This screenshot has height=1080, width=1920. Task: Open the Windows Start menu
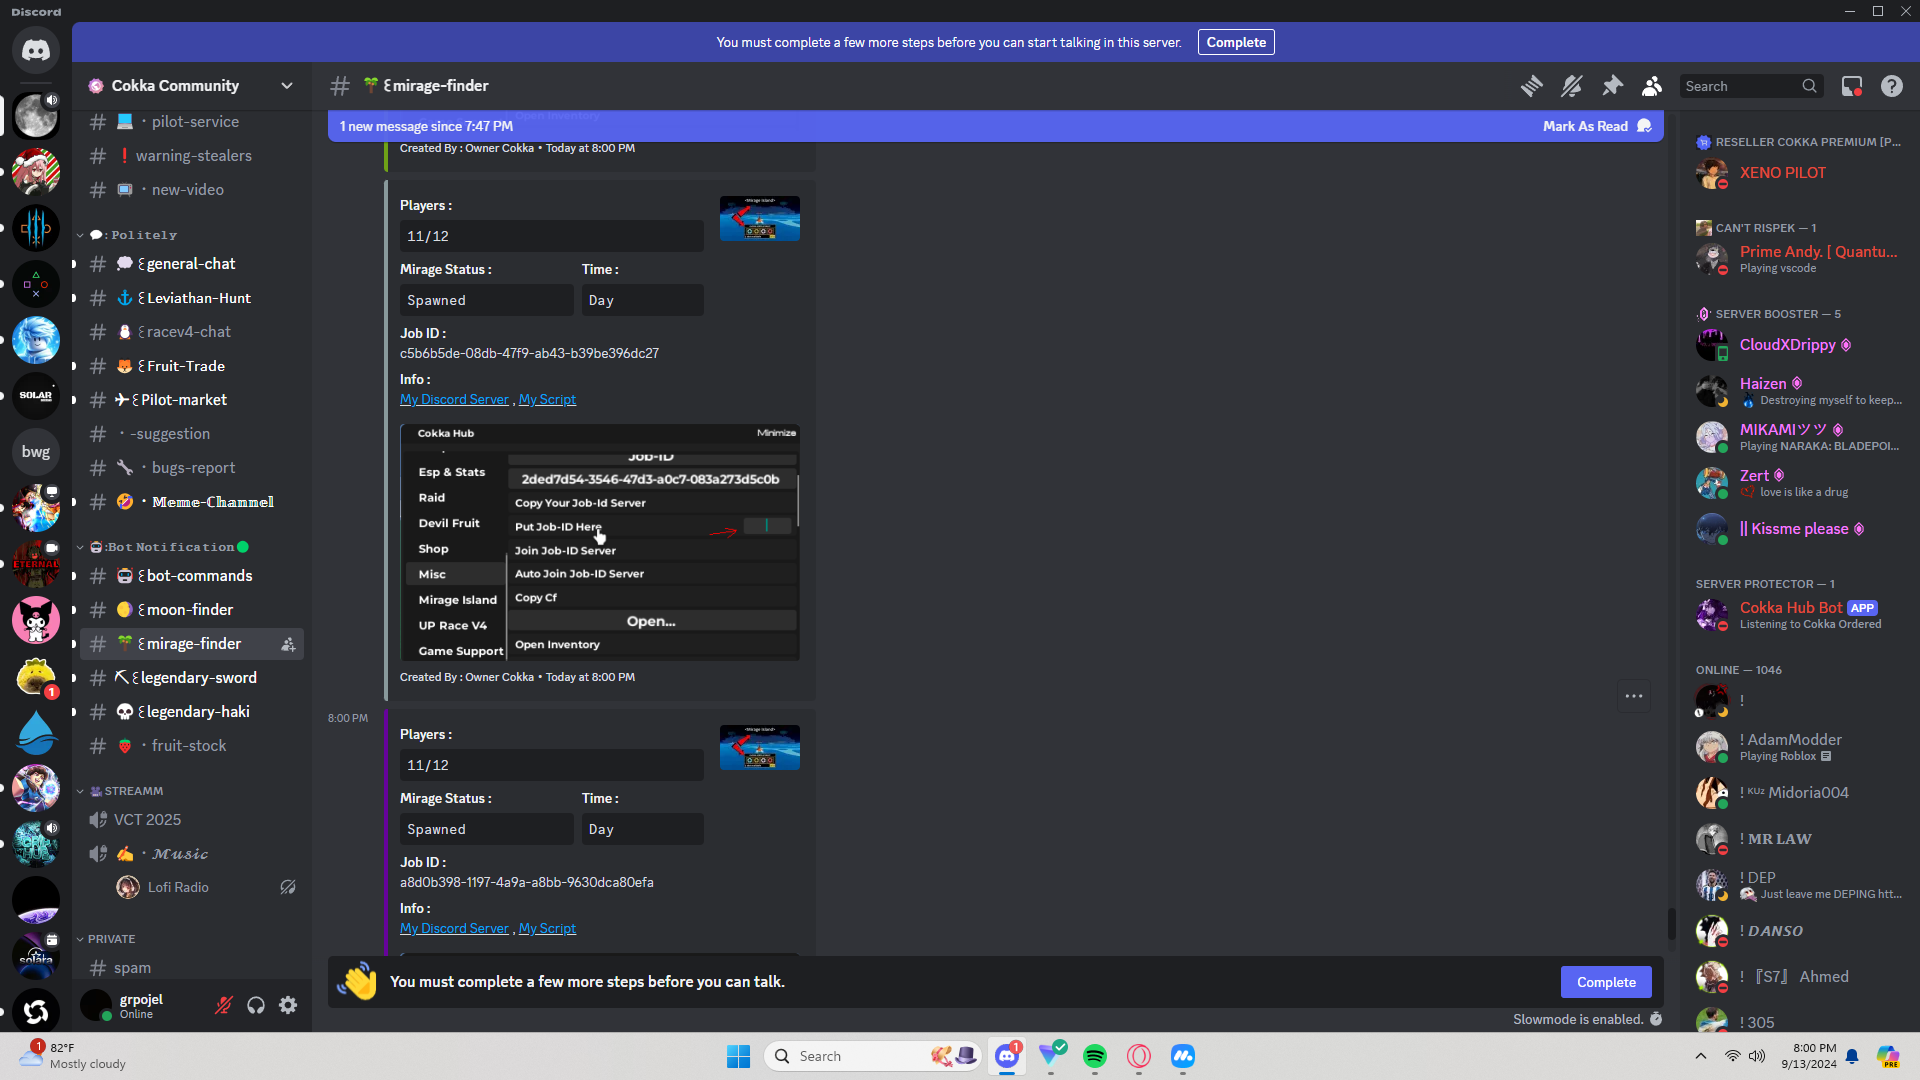point(739,1056)
